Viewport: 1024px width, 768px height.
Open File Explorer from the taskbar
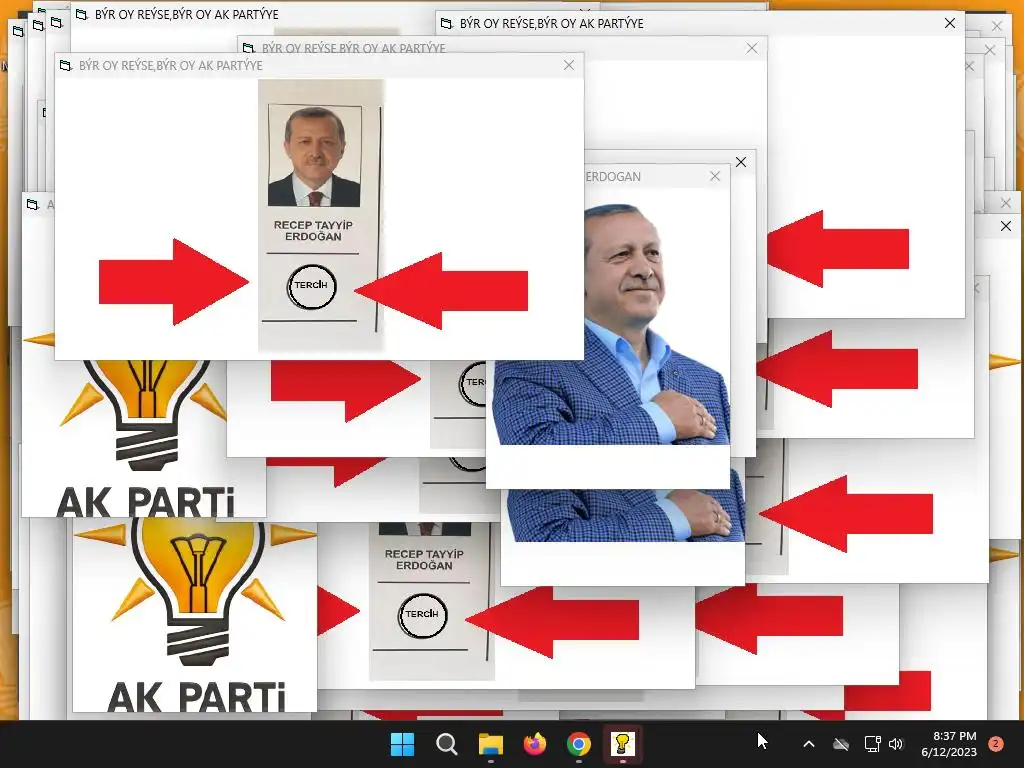[x=490, y=744]
